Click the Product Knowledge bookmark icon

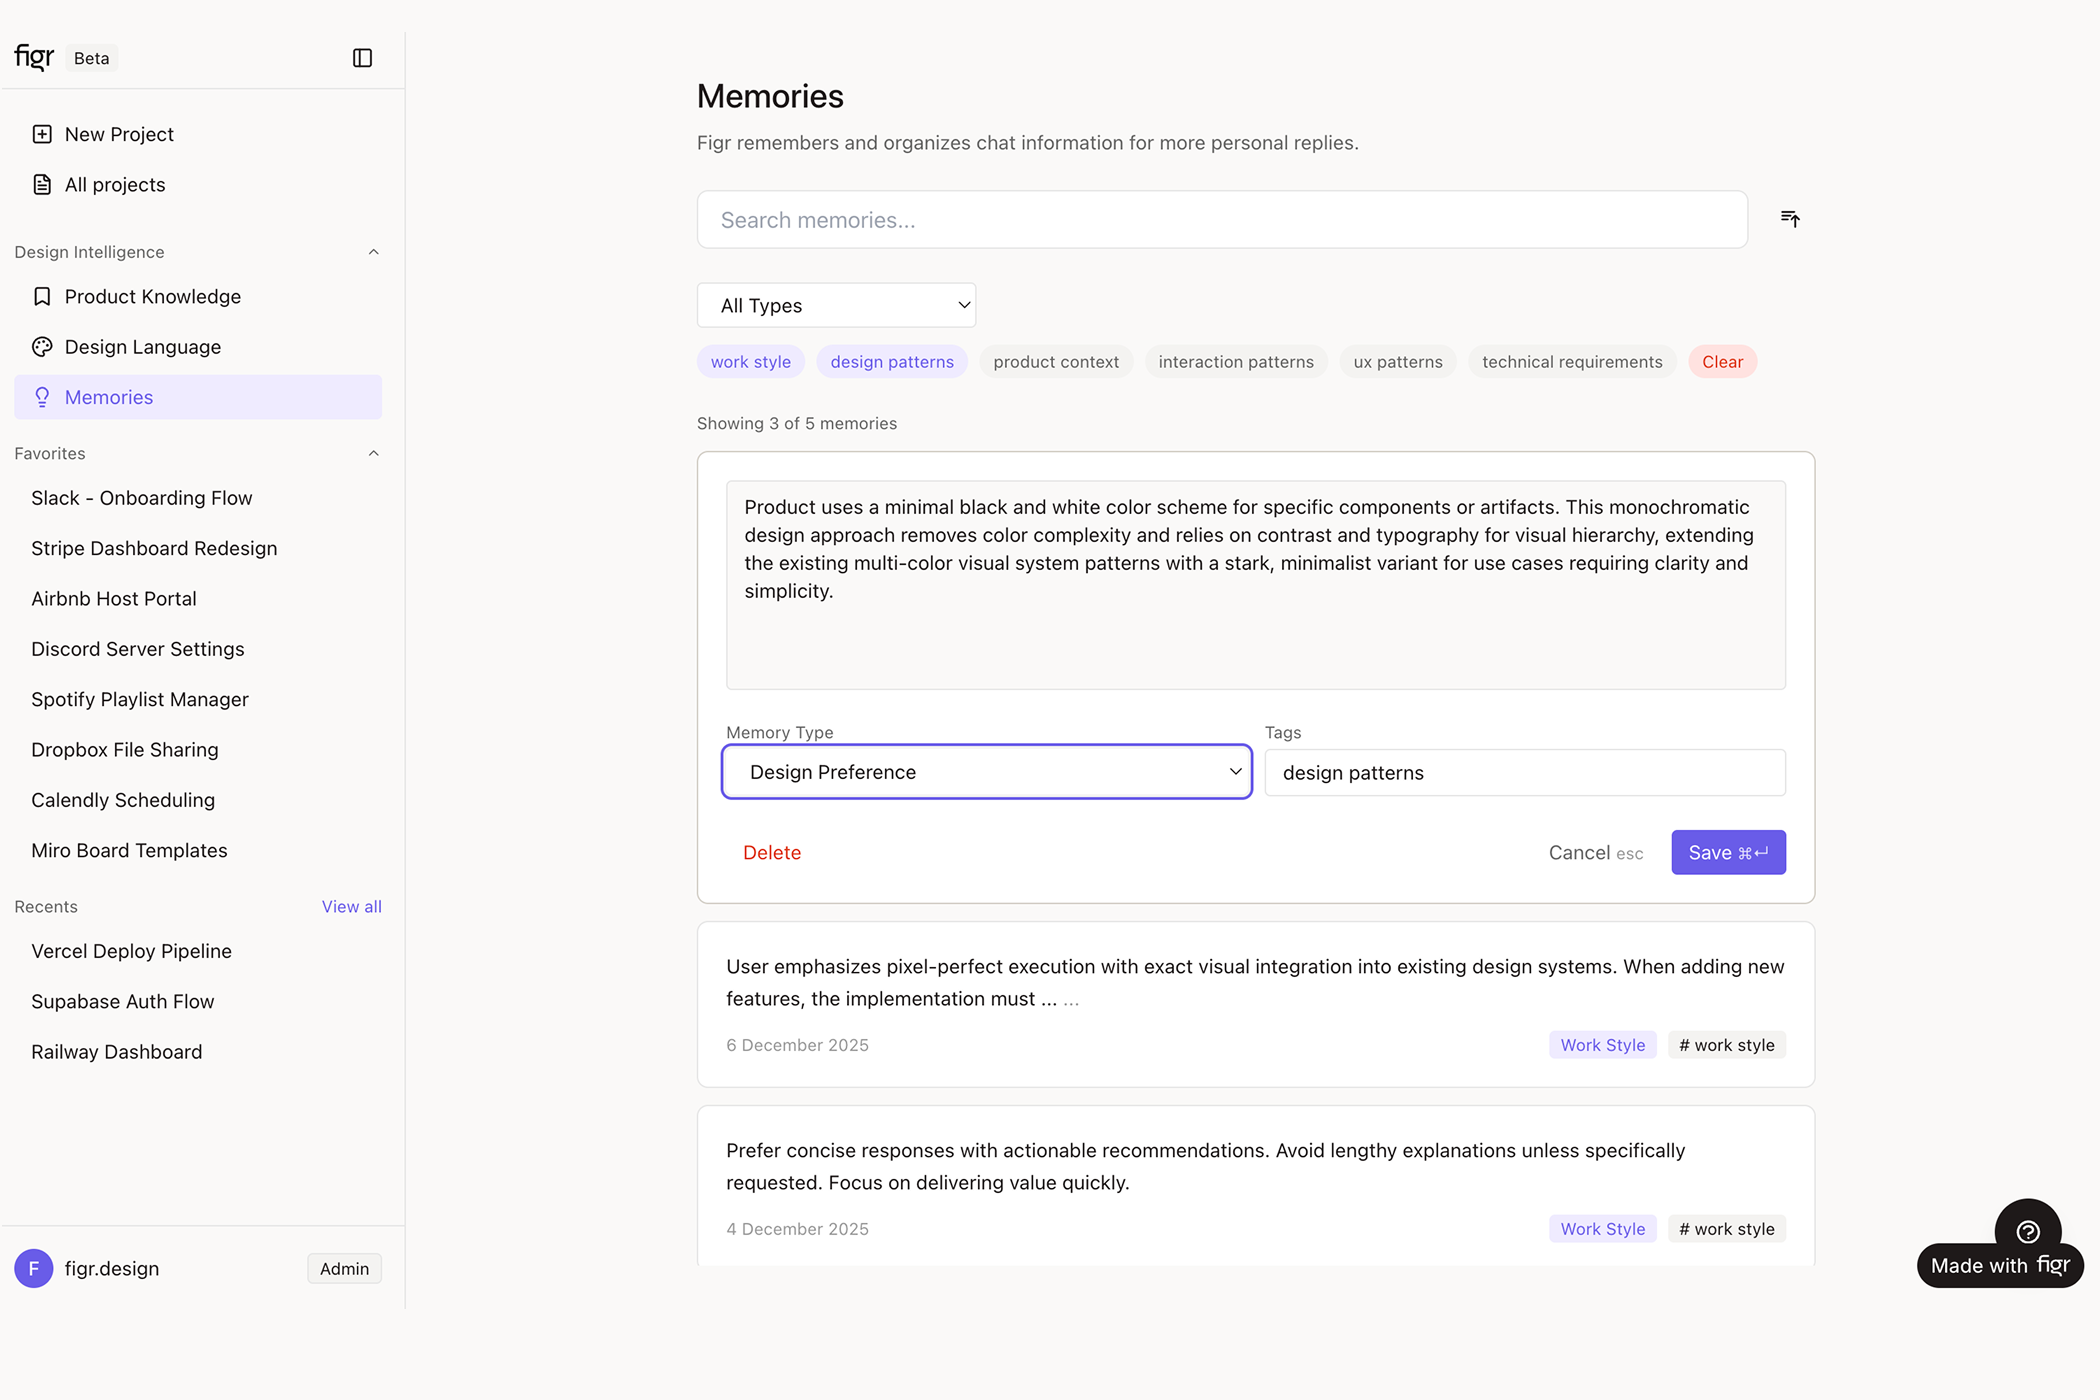click(42, 297)
